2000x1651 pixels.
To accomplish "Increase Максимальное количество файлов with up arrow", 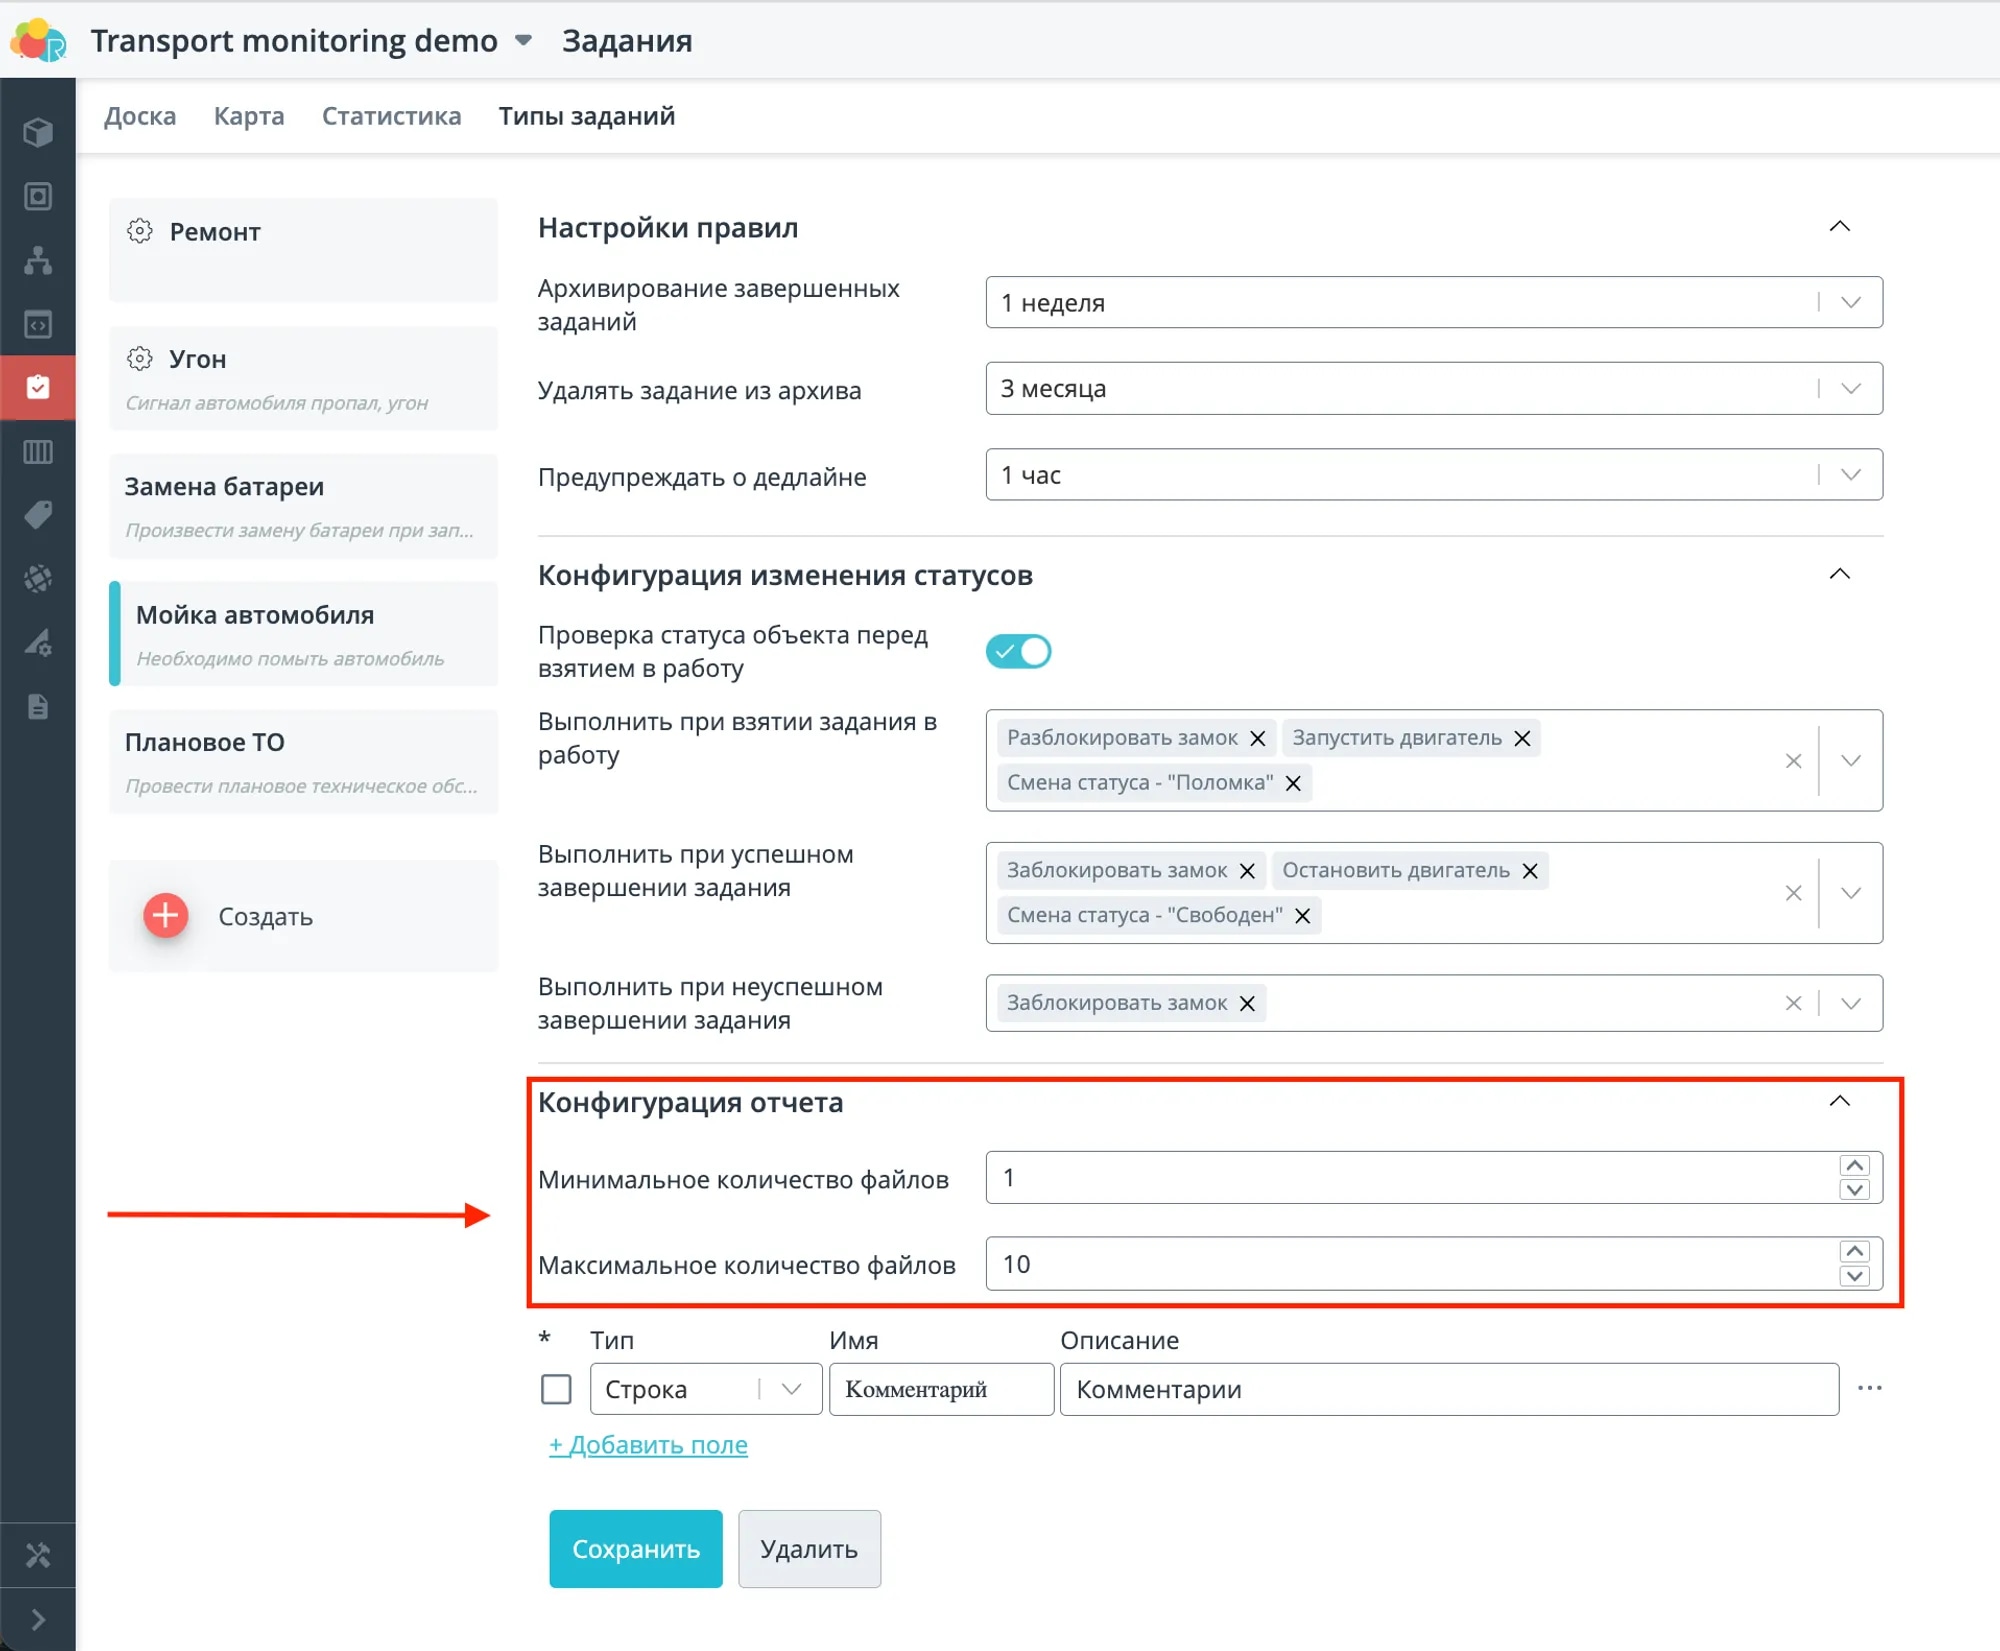I will tap(1854, 1252).
